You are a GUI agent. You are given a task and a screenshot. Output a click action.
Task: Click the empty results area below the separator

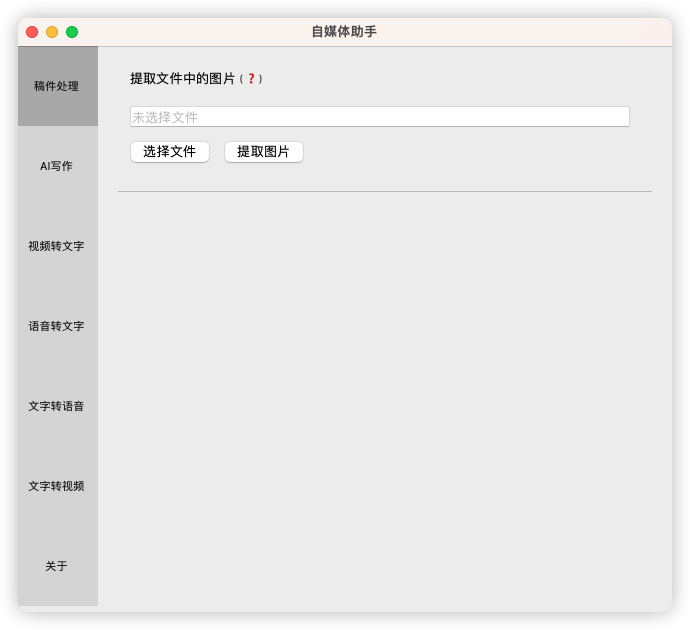click(x=384, y=400)
